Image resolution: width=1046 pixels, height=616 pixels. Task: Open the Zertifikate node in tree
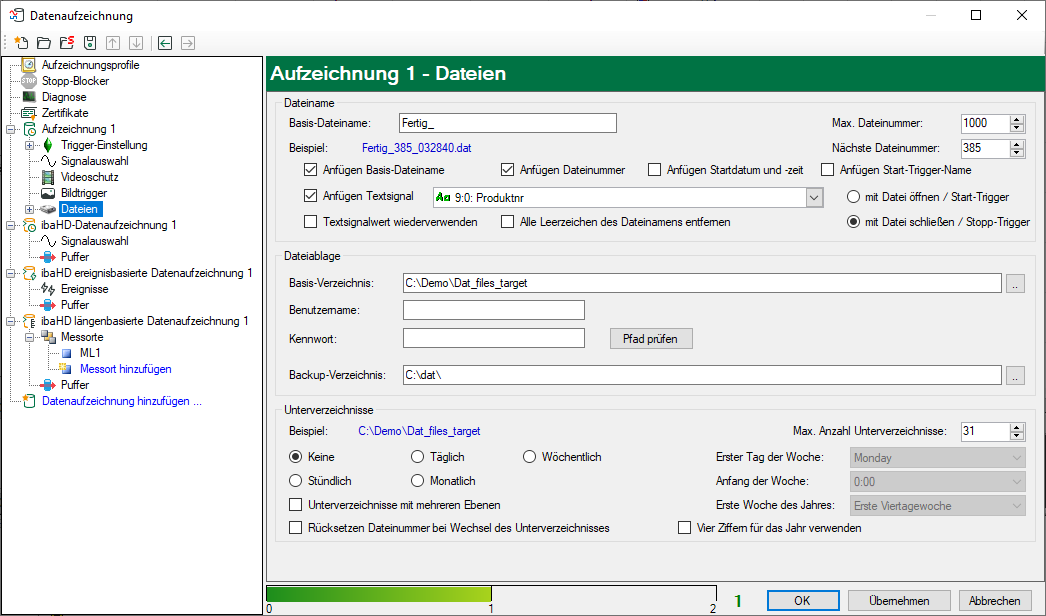(x=64, y=113)
